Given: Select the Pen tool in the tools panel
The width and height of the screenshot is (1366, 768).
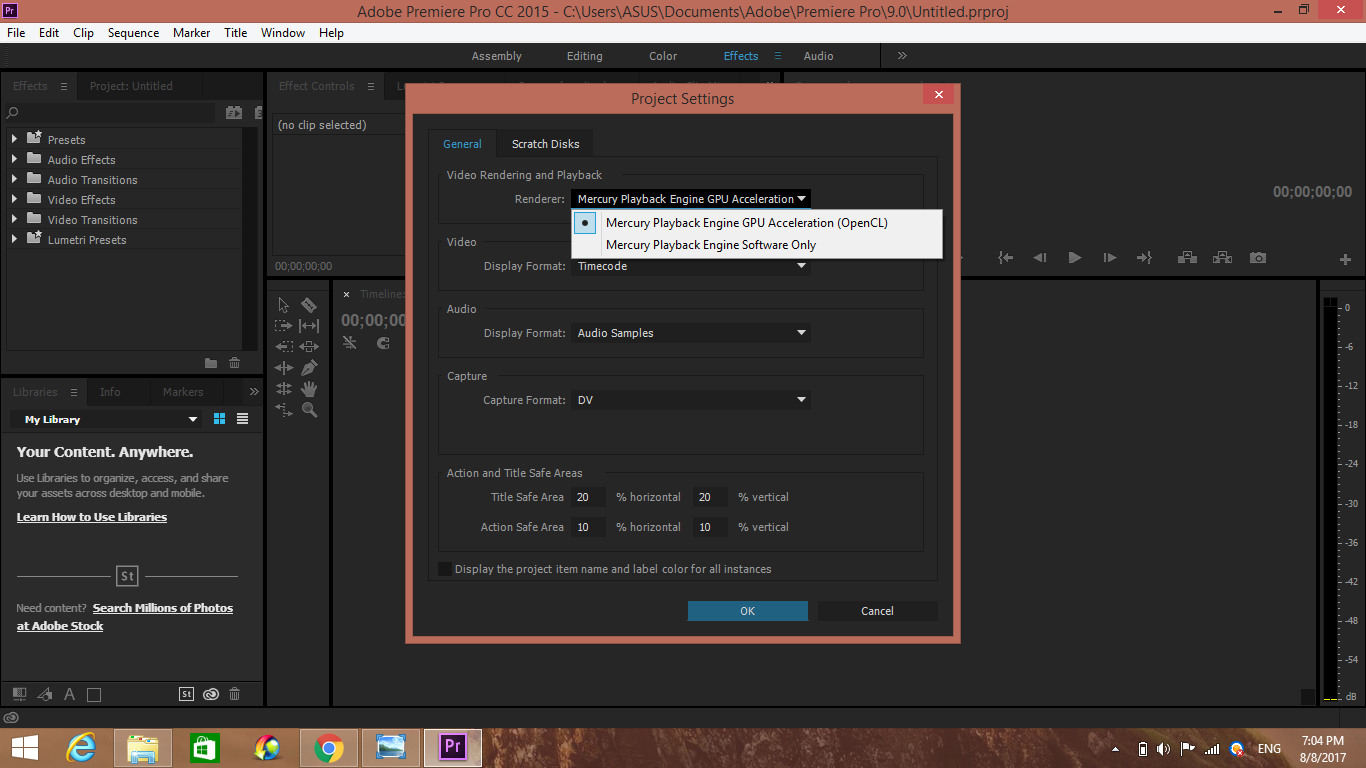Looking at the screenshot, I should 309,367.
